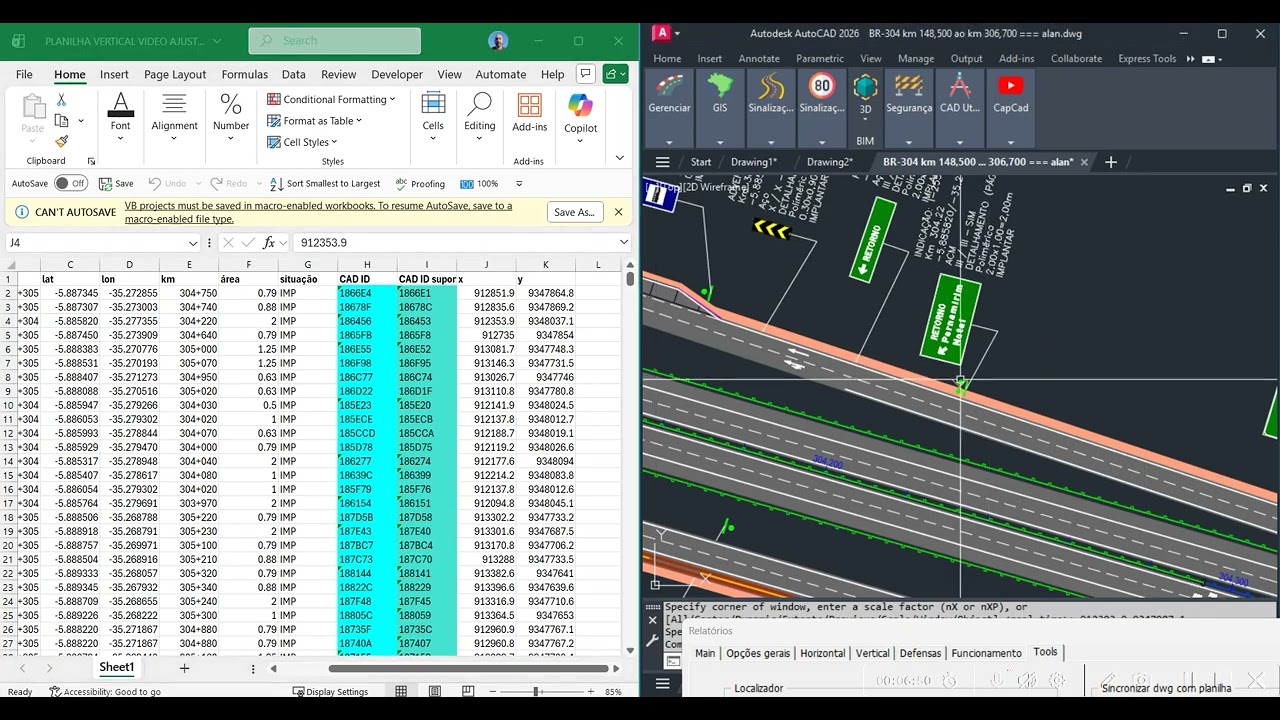Open the Number format group in Excel
This screenshot has width=1280, height=720.
(231, 117)
